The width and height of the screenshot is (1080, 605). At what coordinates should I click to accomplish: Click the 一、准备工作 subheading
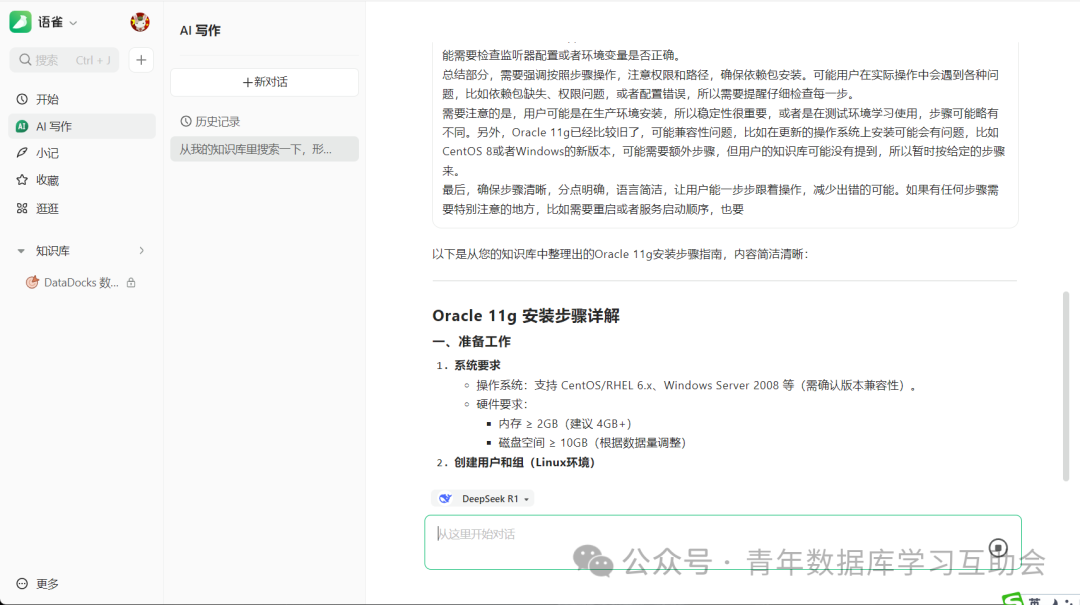click(471, 342)
